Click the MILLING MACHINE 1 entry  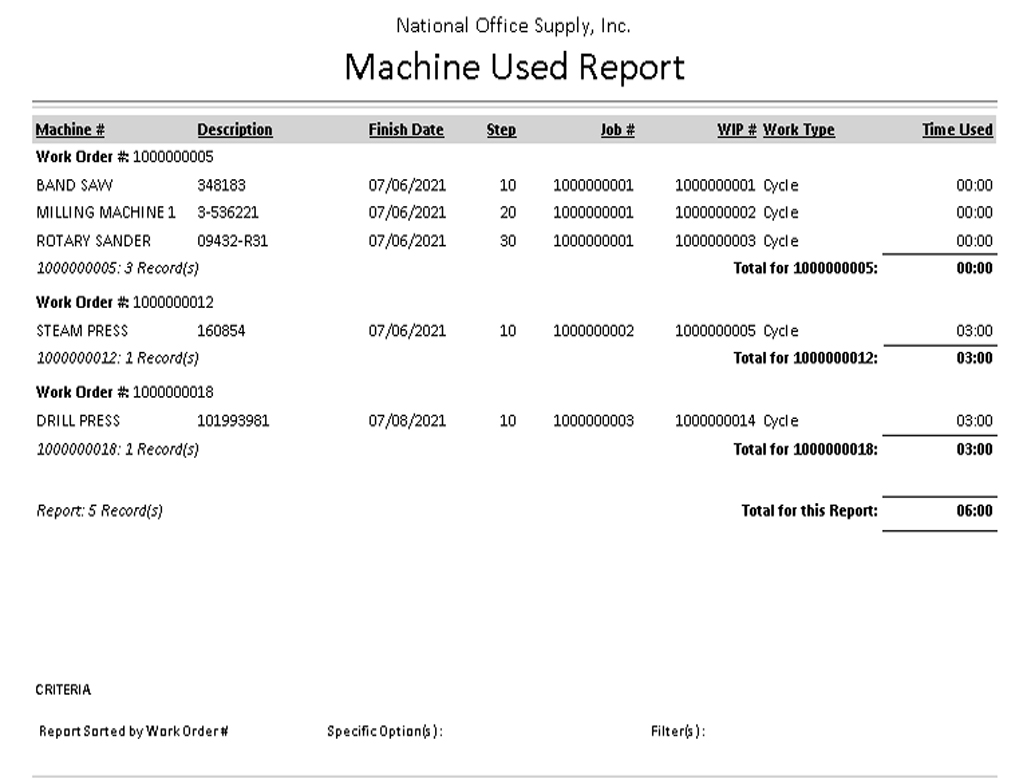[x=105, y=213]
